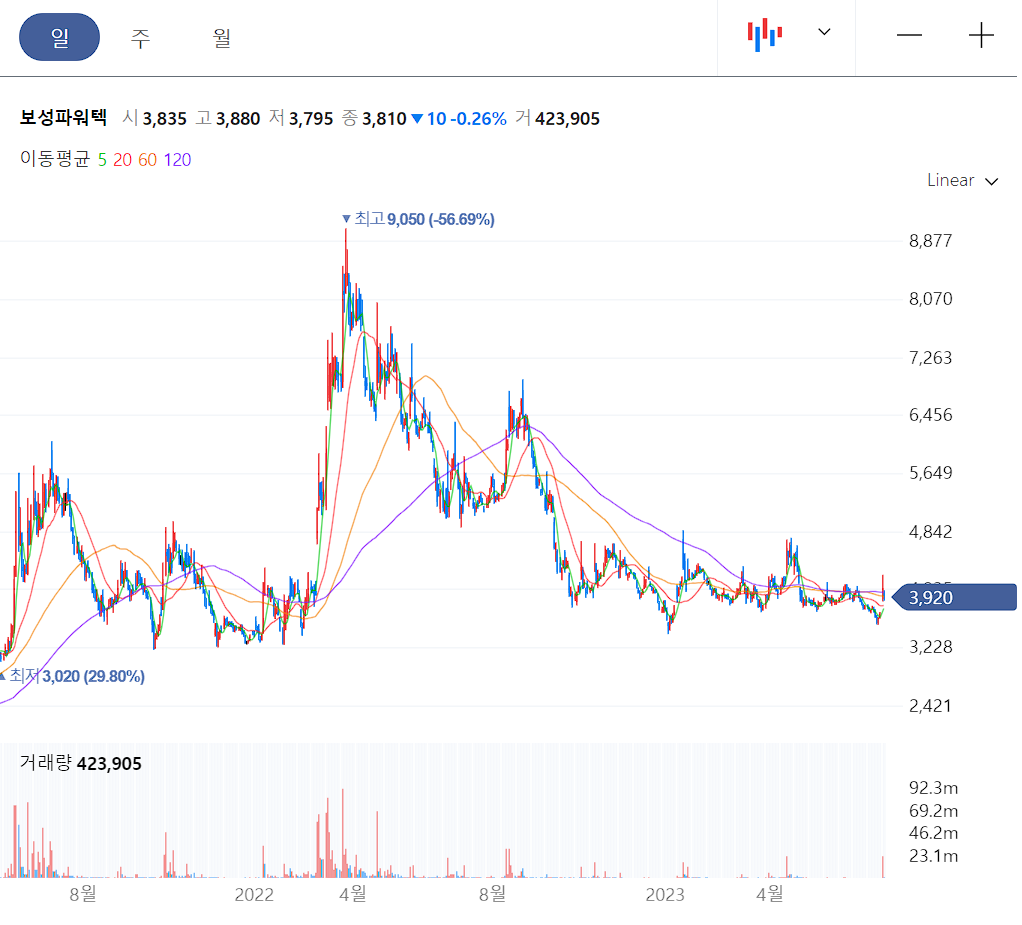
Task: Click the 92.3m volume axis label
Action: coord(933,788)
